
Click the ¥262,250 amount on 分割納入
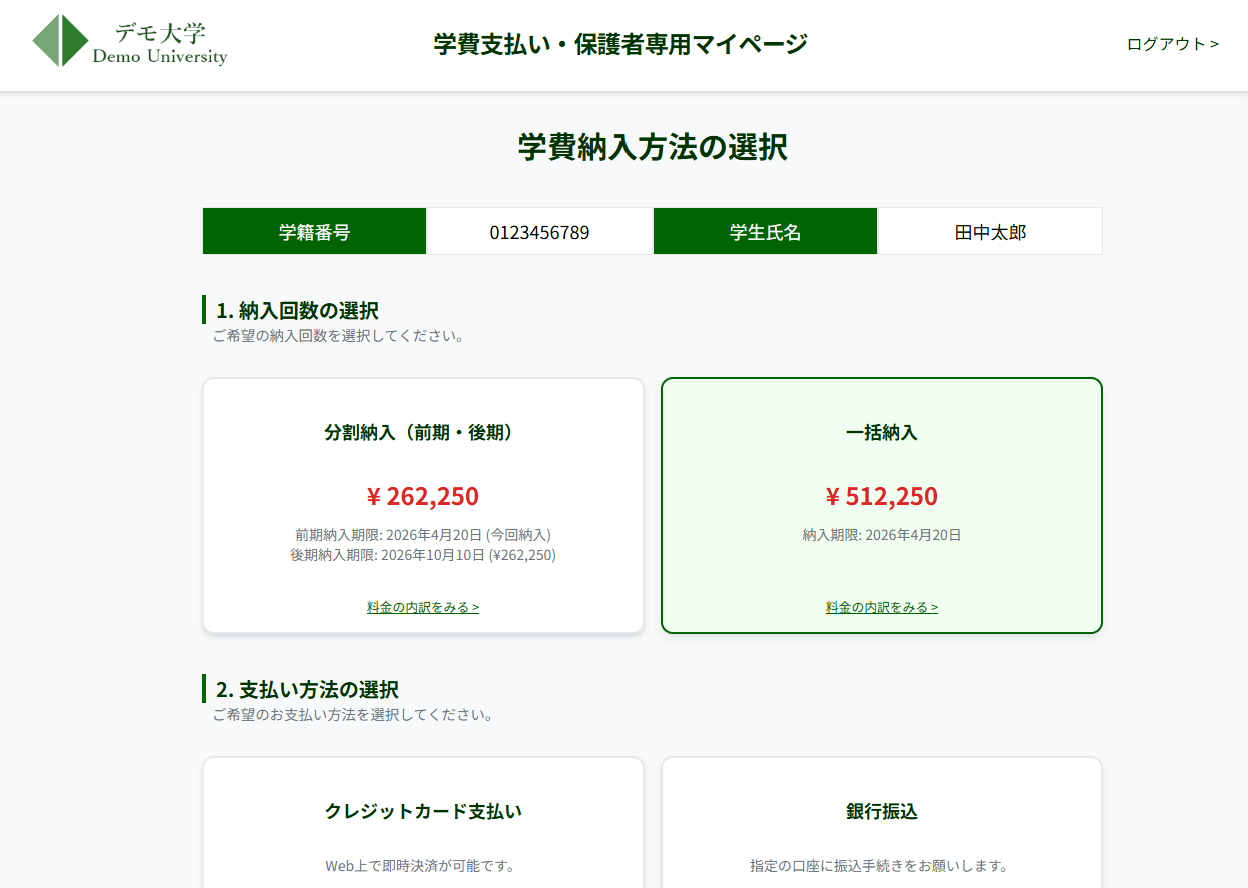coord(423,496)
